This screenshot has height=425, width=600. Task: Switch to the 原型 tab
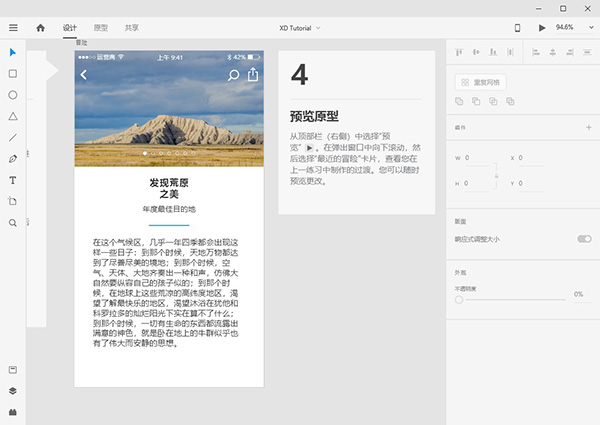[x=101, y=28]
